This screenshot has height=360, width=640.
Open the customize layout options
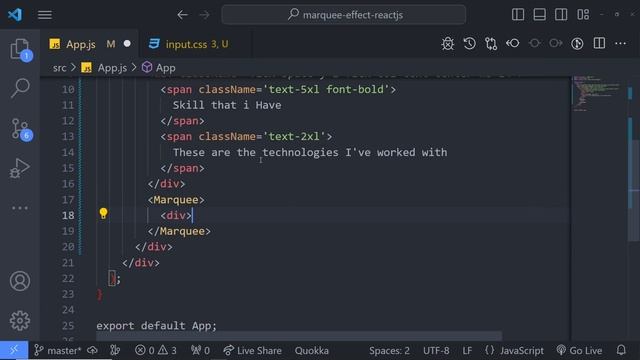pyautogui.click(x=583, y=15)
